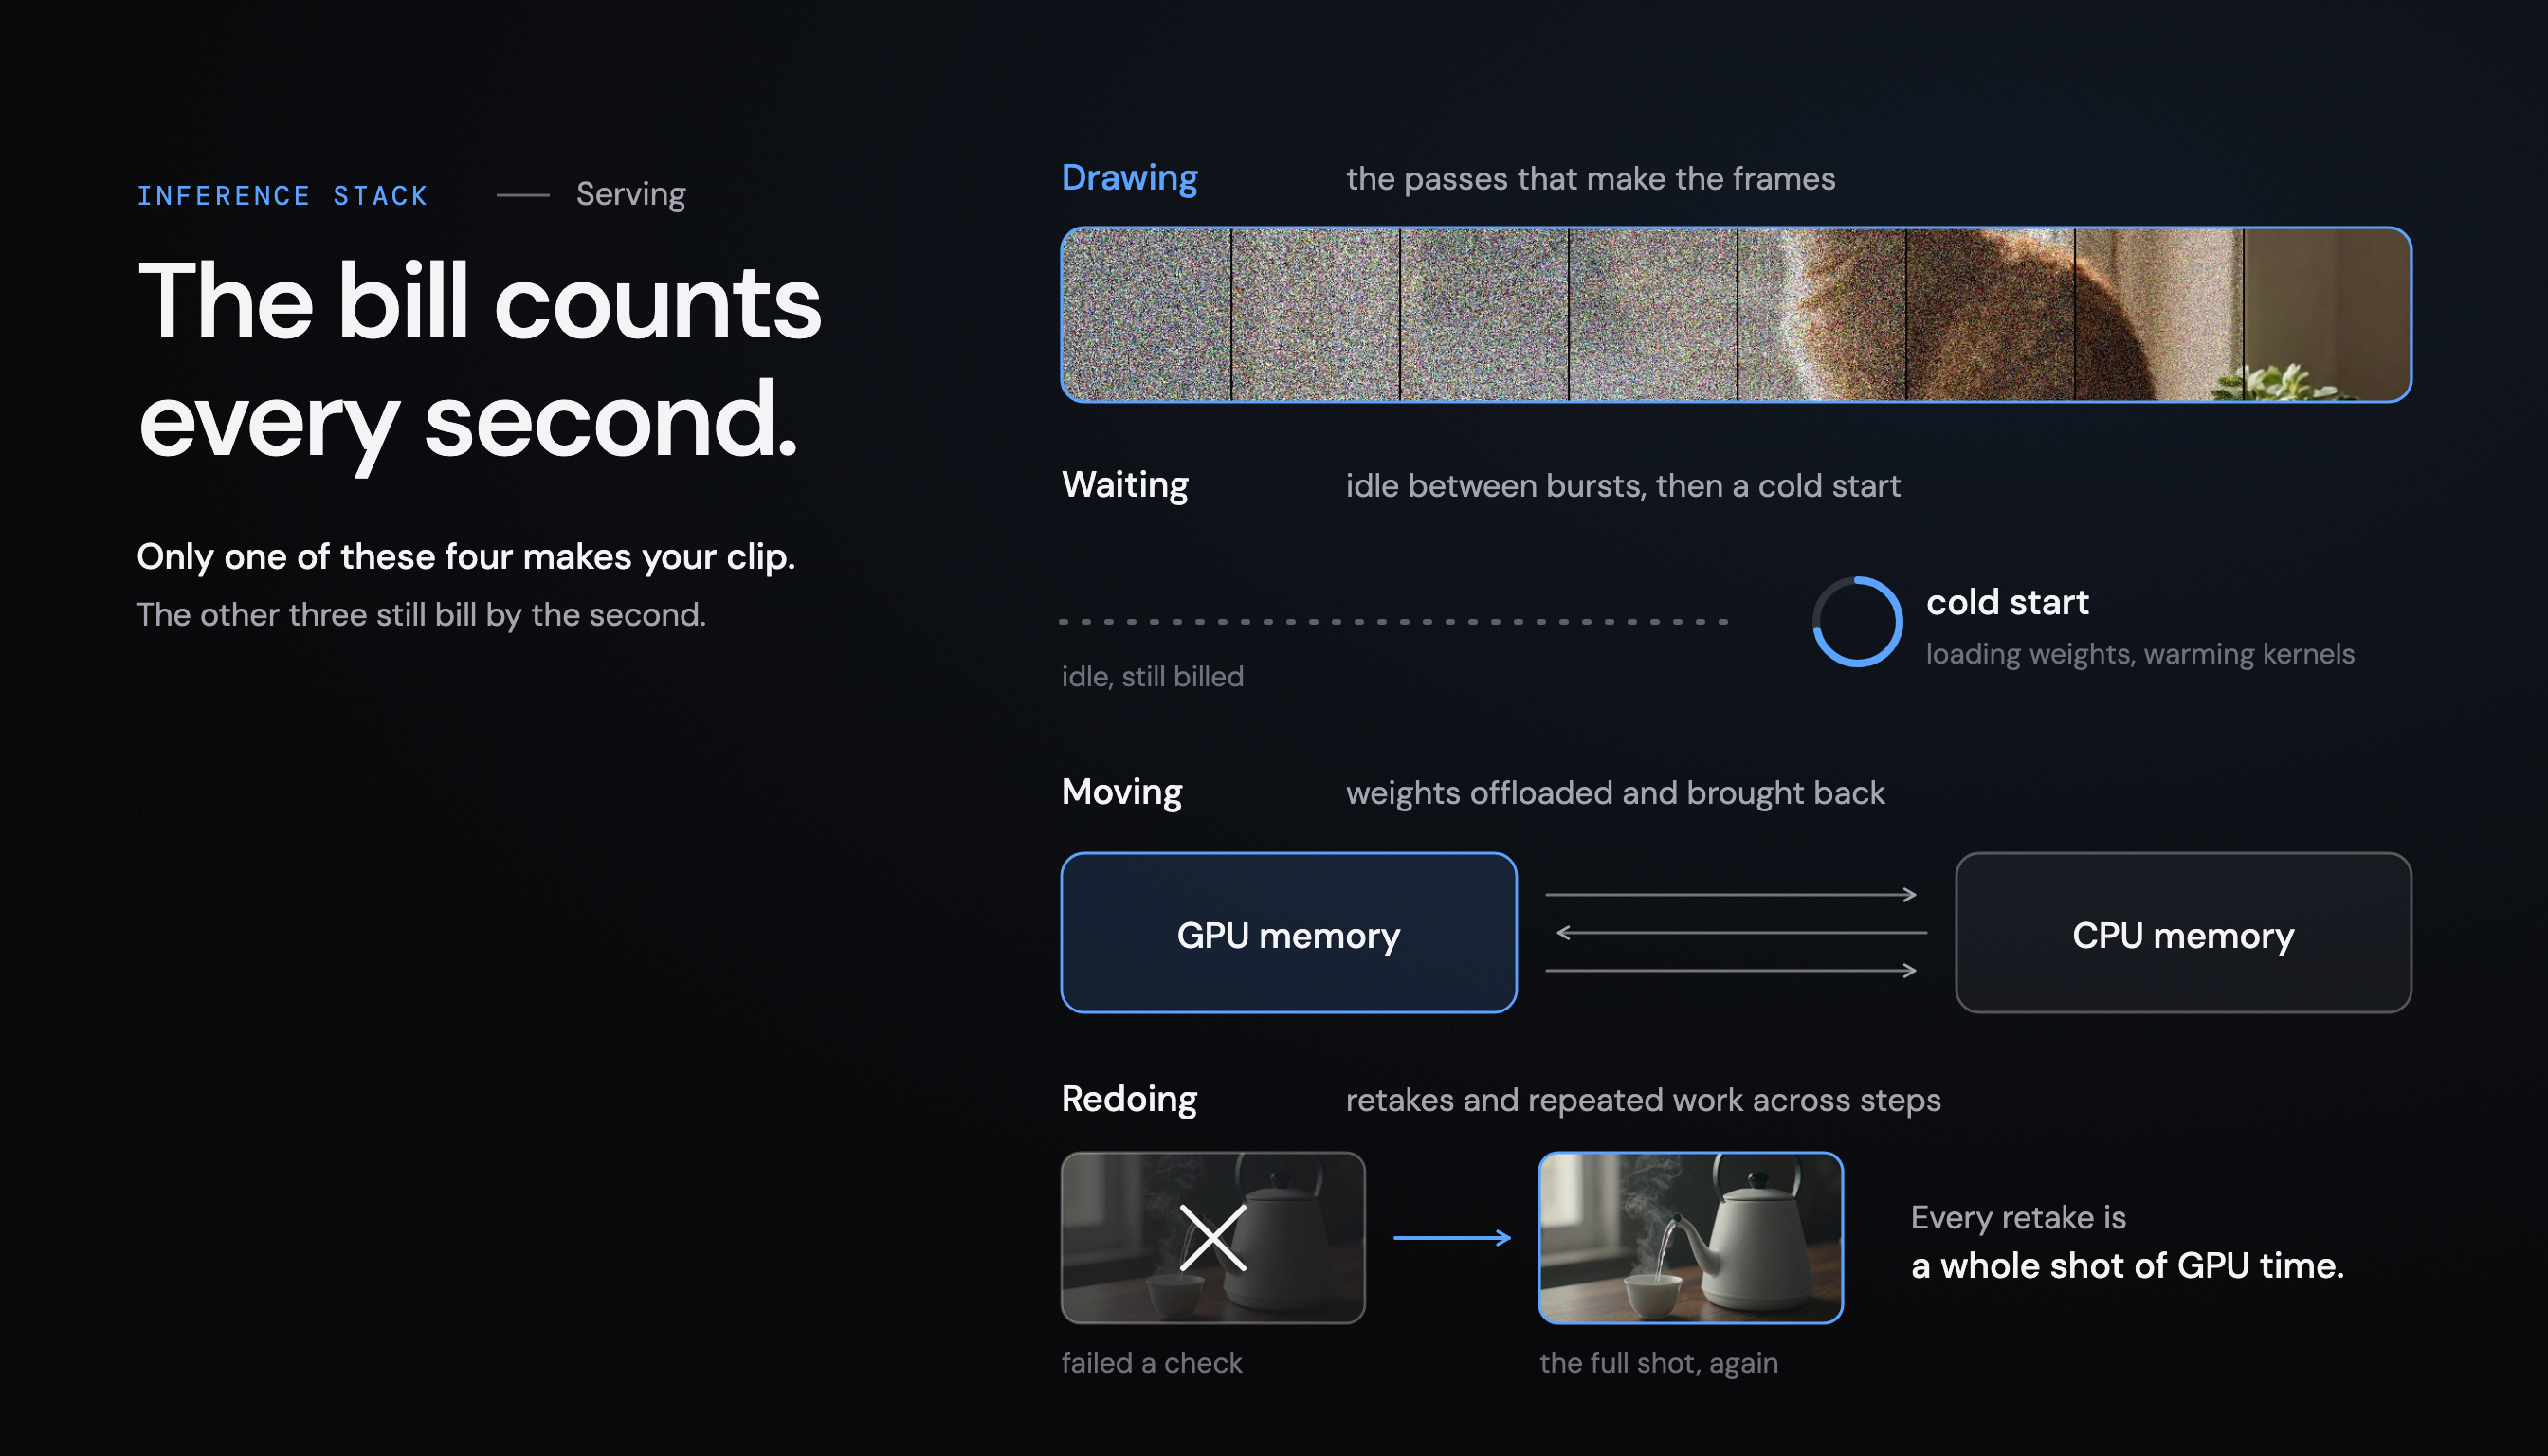Select the GPU memory box

1288,933
